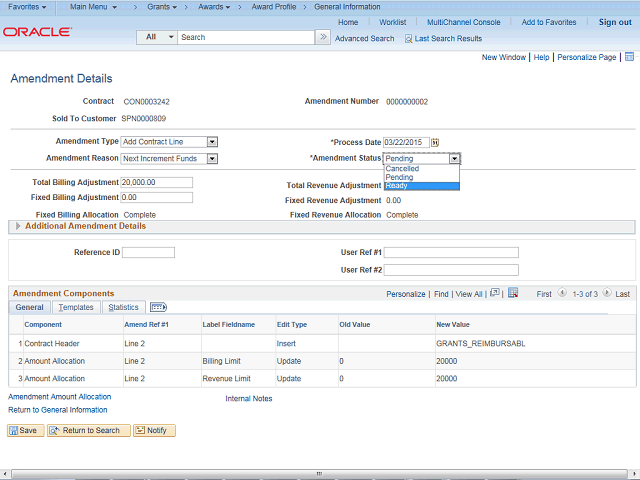Go to the next row arrow
640x480 pixels.
607,294
